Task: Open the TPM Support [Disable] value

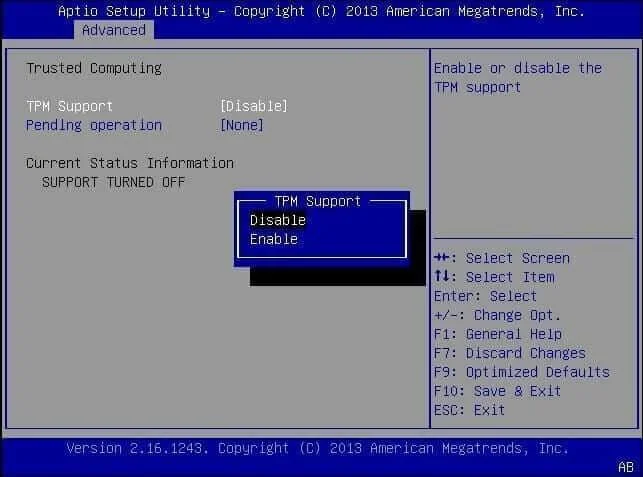Action: pyautogui.click(x=254, y=106)
